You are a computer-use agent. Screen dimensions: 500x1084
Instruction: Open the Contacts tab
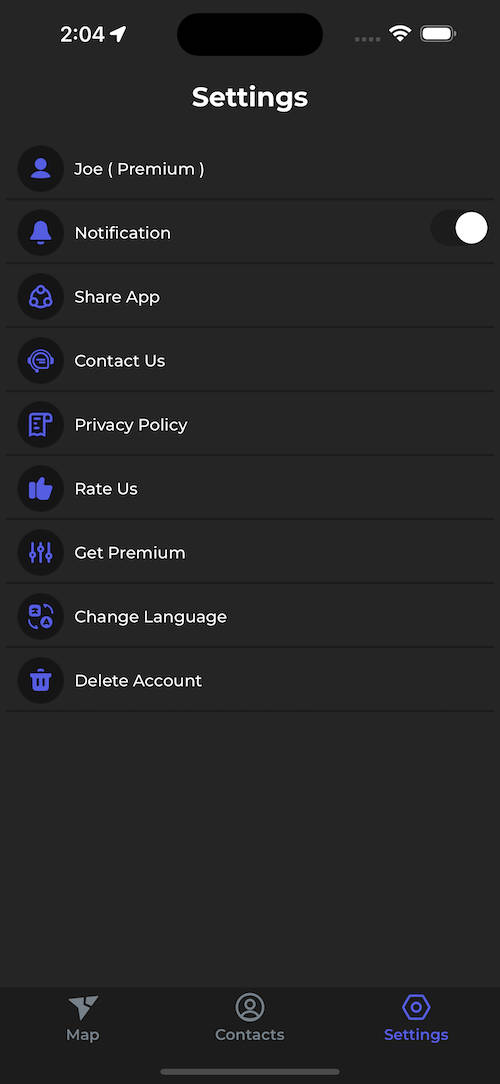(x=250, y=1019)
